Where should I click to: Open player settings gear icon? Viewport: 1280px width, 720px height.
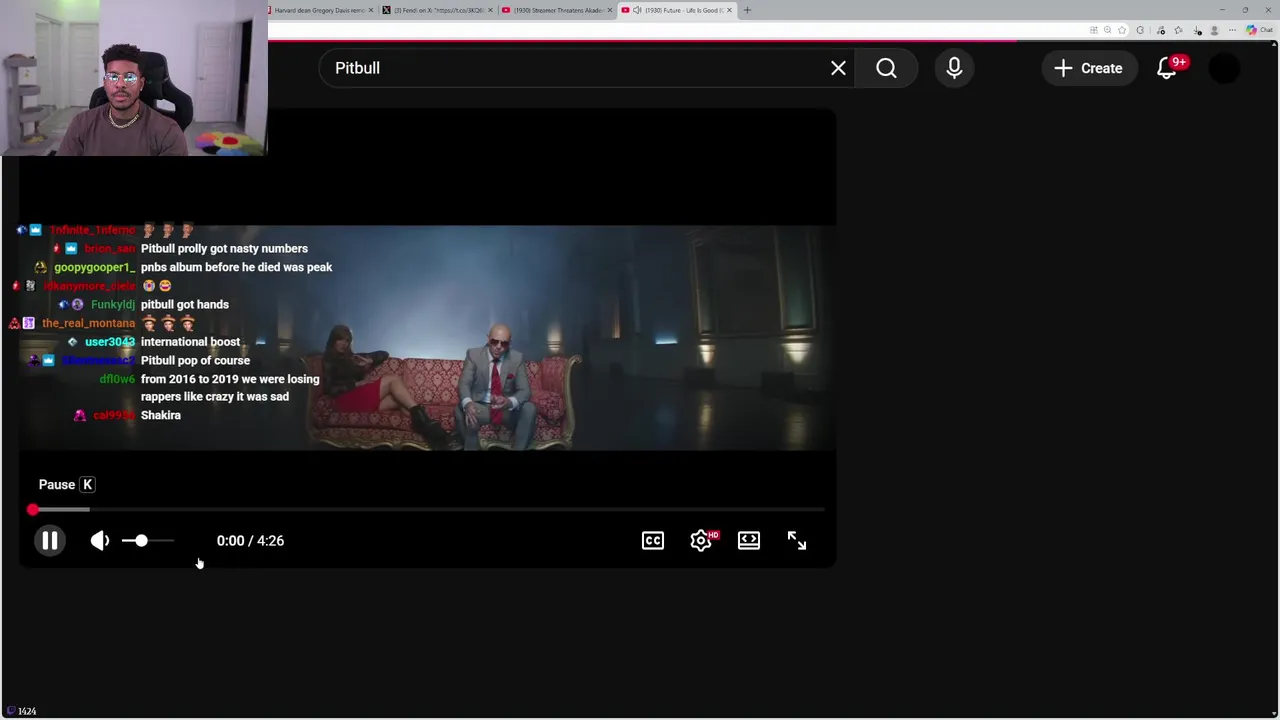coord(701,541)
